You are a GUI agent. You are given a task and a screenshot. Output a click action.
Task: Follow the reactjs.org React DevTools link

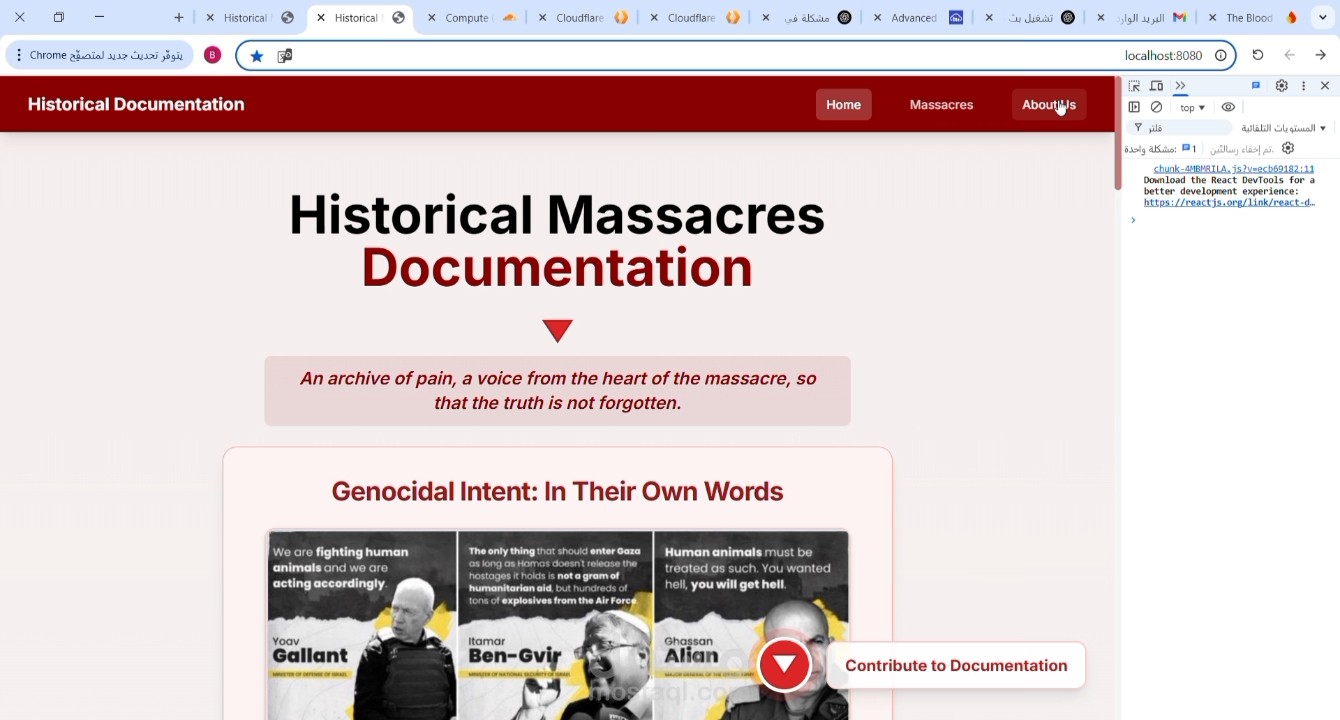1229,202
